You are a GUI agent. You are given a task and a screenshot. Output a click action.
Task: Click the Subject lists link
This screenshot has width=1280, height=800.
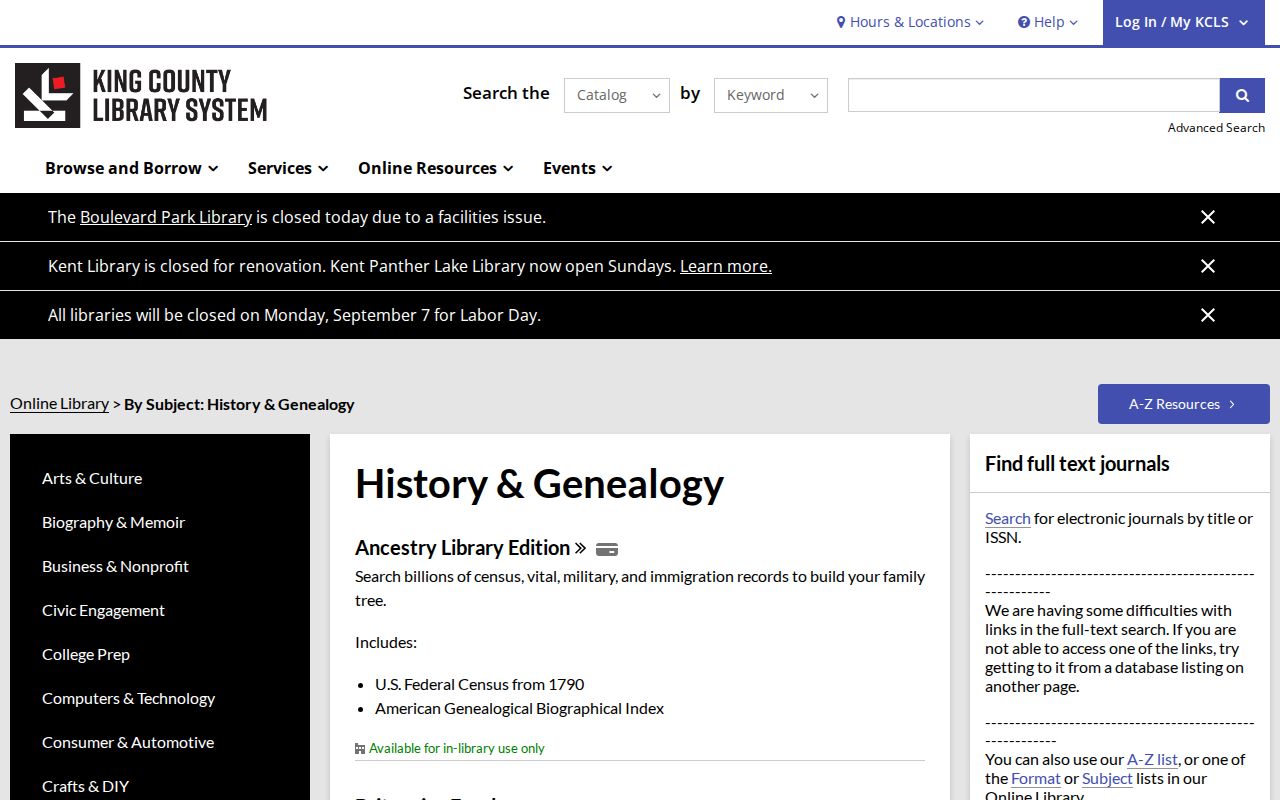click(x=1107, y=778)
